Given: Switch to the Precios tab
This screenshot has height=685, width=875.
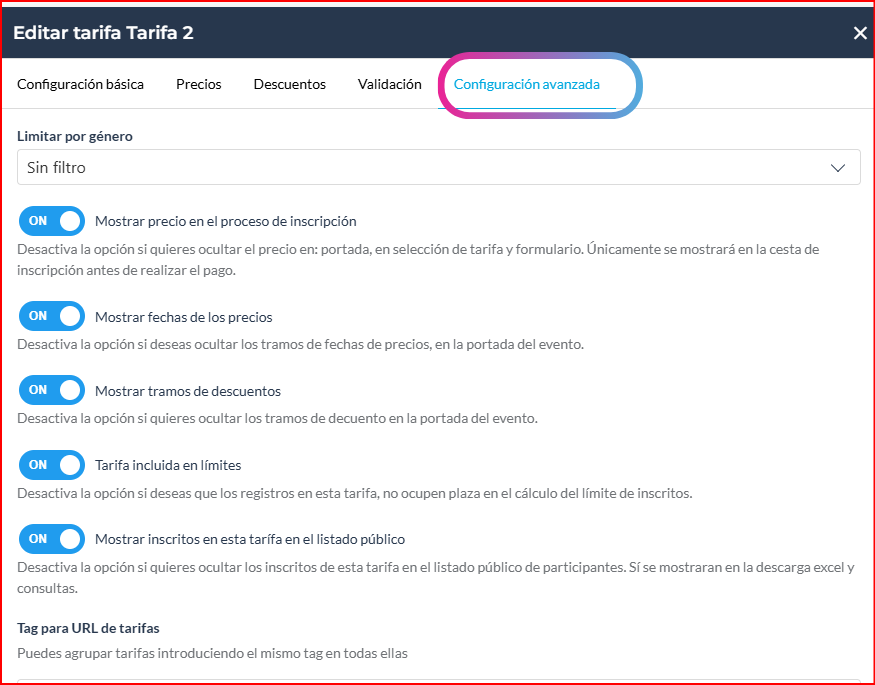Looking at the screenshot, I should point(199,84).
